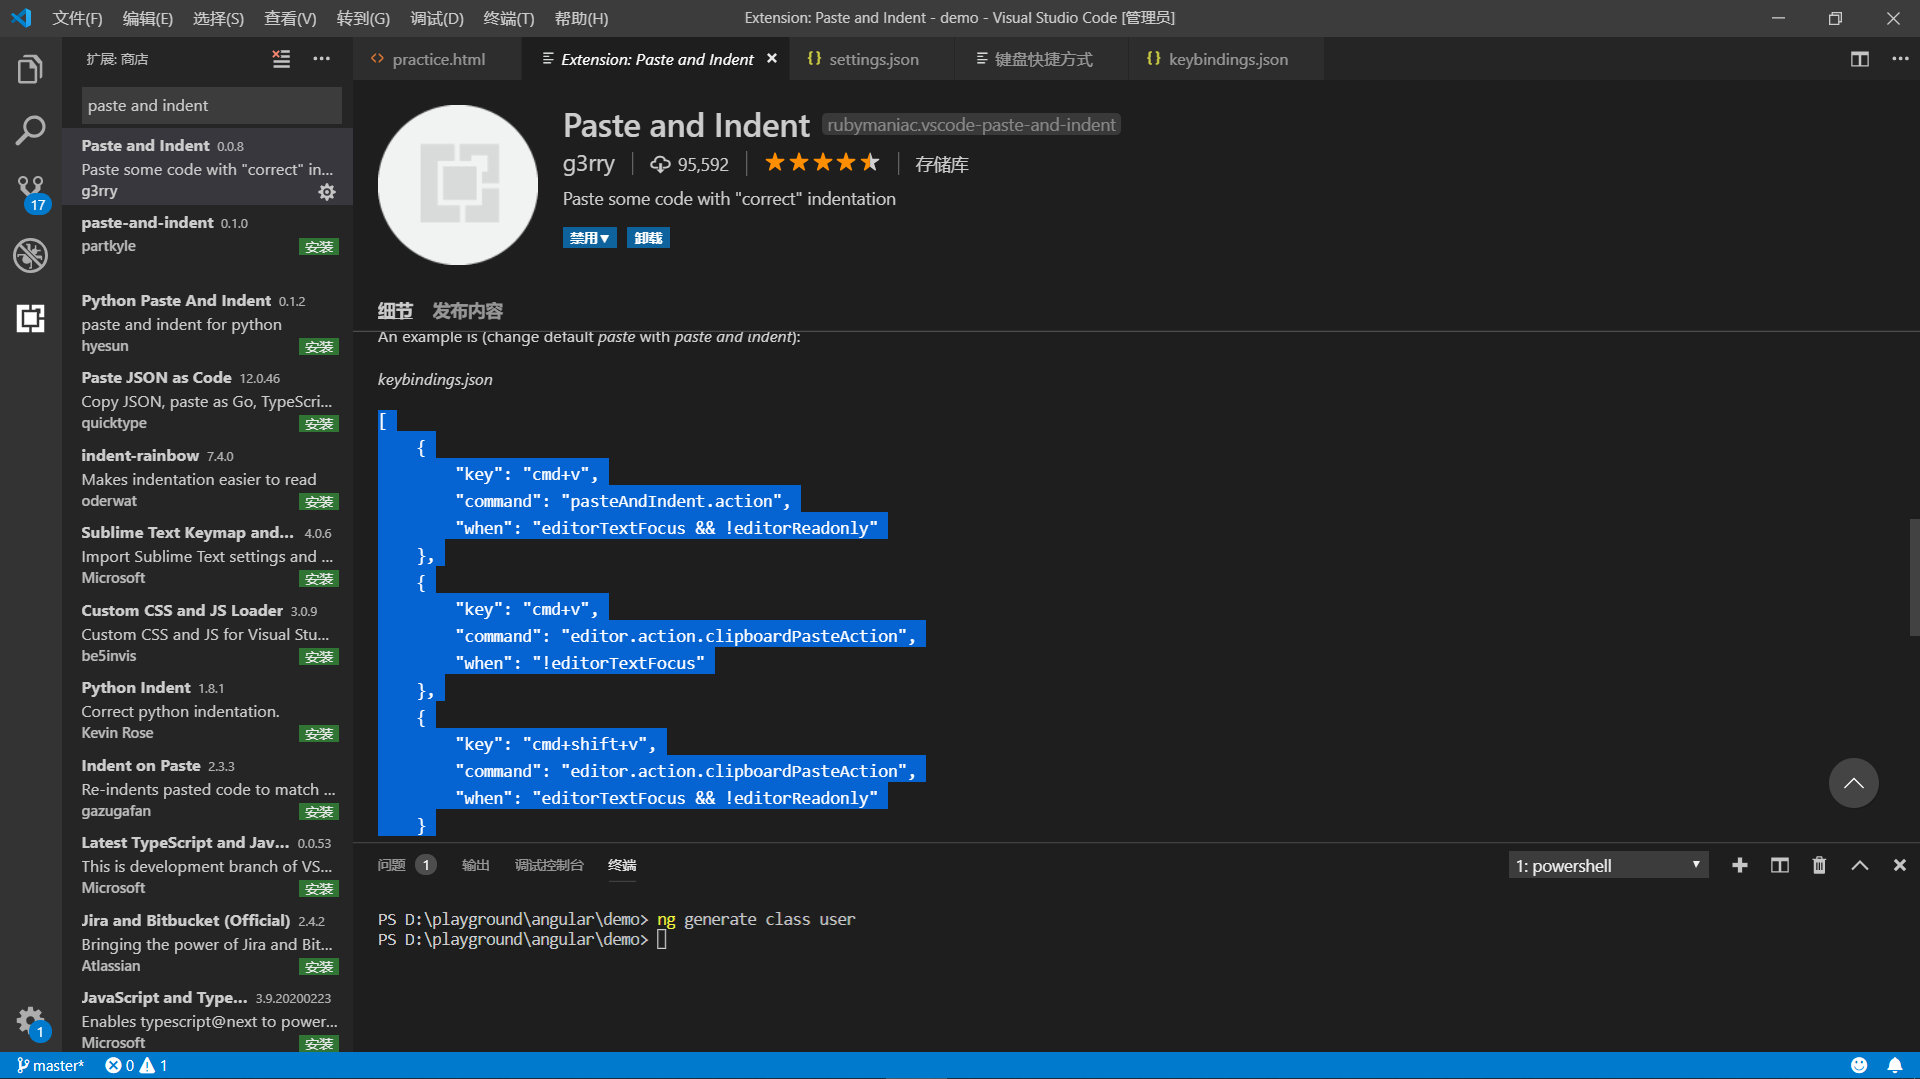Toggle maximize the terminal panel
Image resolution: width=1920 pixels, height=1079 pixels.
coord(1858,865)
